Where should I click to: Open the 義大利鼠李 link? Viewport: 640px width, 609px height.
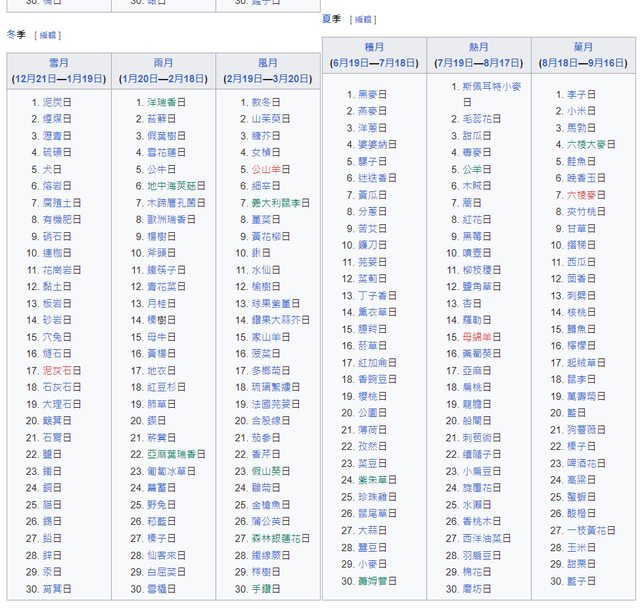[x=275, y=203]
